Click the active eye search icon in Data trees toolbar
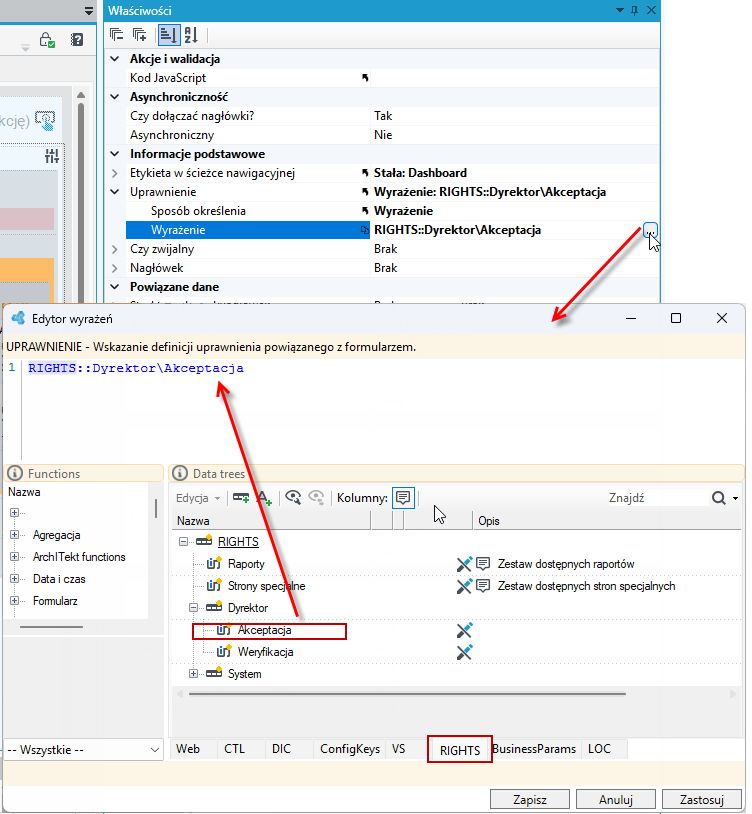Screen dimensions: 752x814 293,497
